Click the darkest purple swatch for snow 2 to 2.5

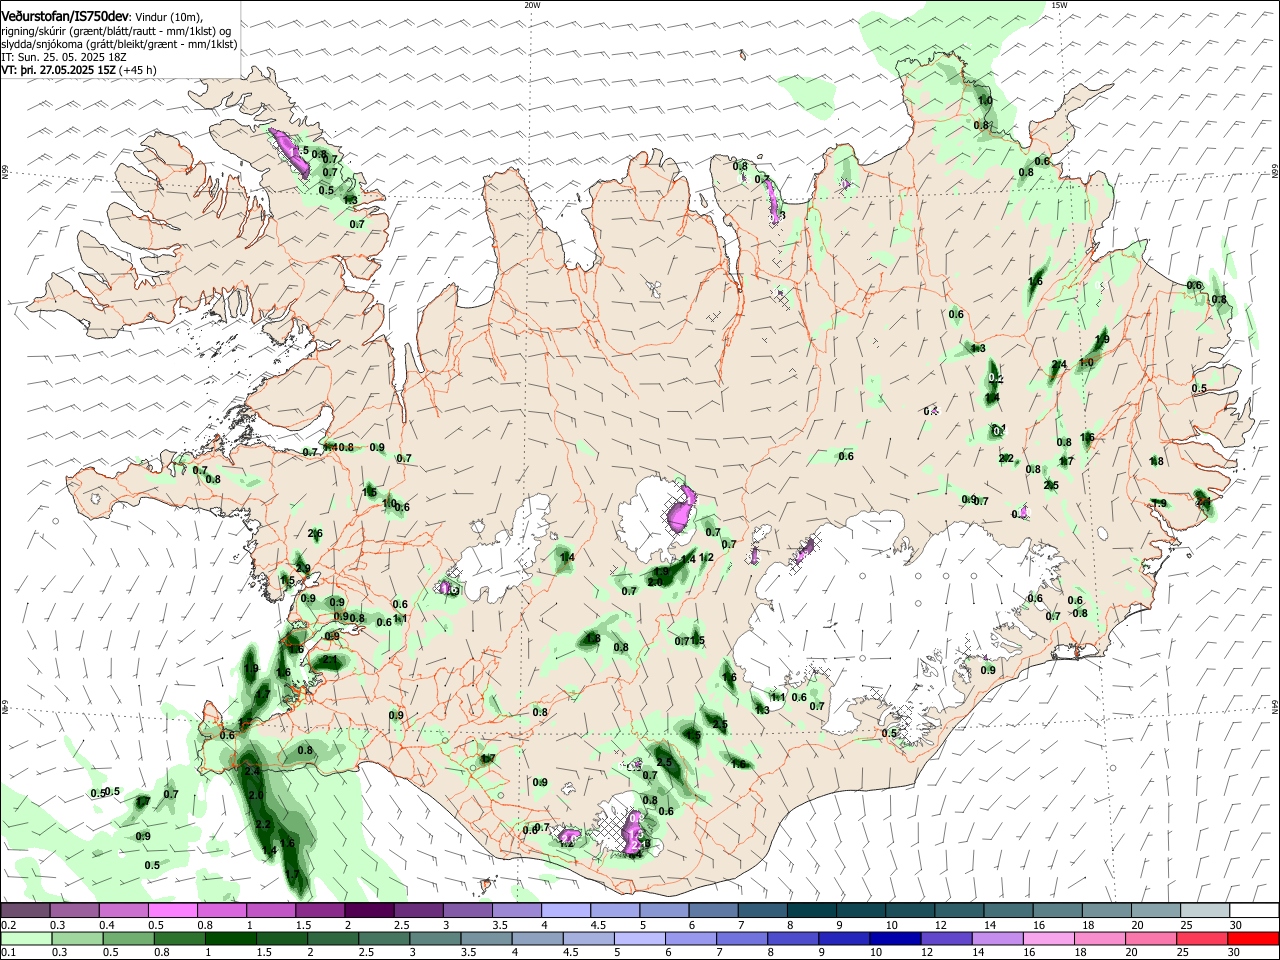coord(368,910)
